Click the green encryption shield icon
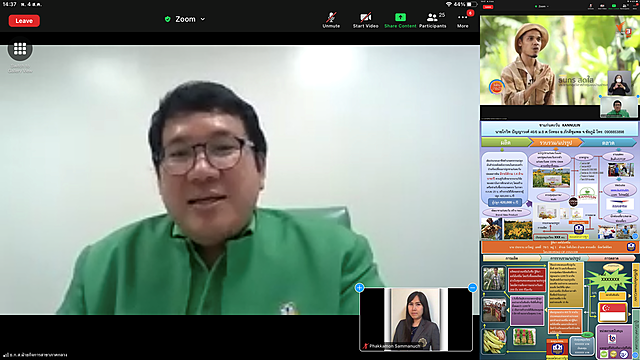Viewport: 640px width, 360px height. [167, 19]
